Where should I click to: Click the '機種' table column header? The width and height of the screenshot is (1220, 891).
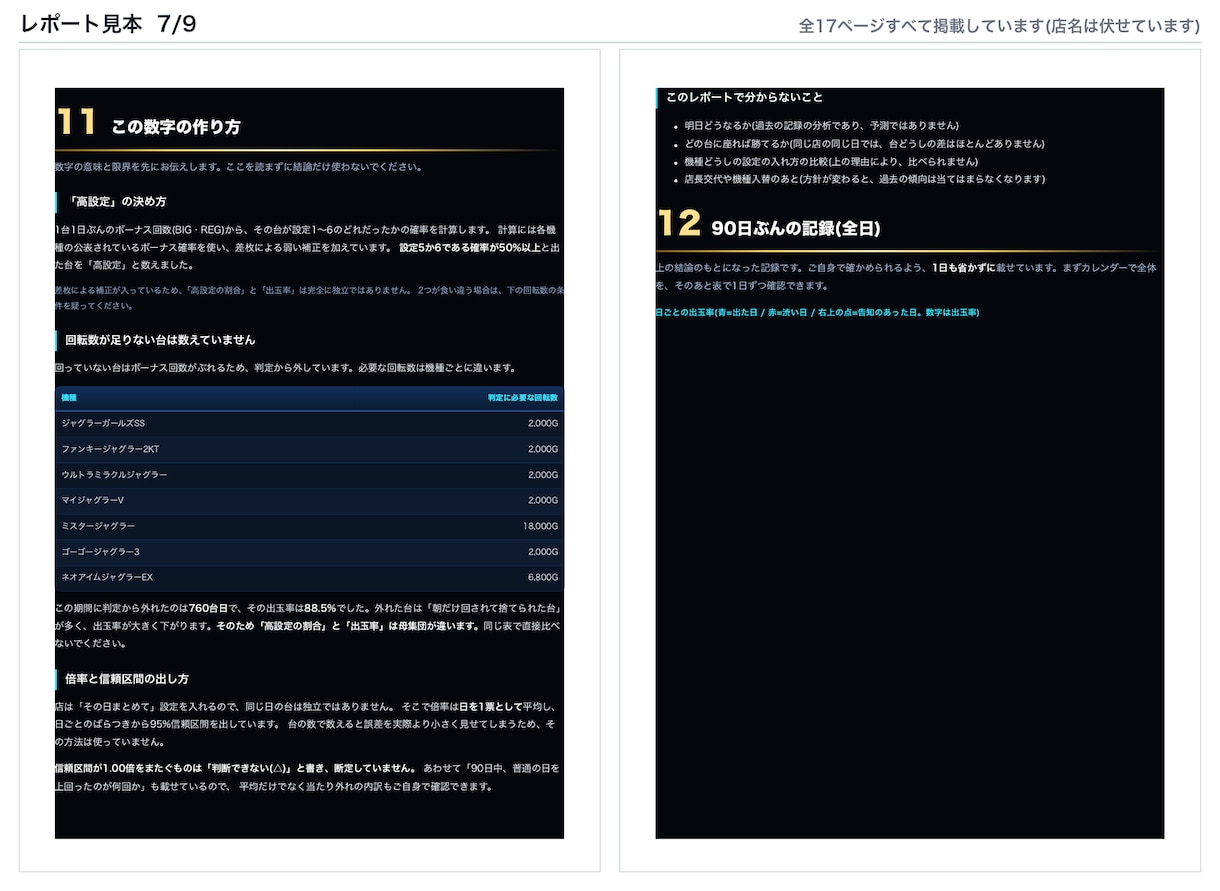tap(69, 398)
